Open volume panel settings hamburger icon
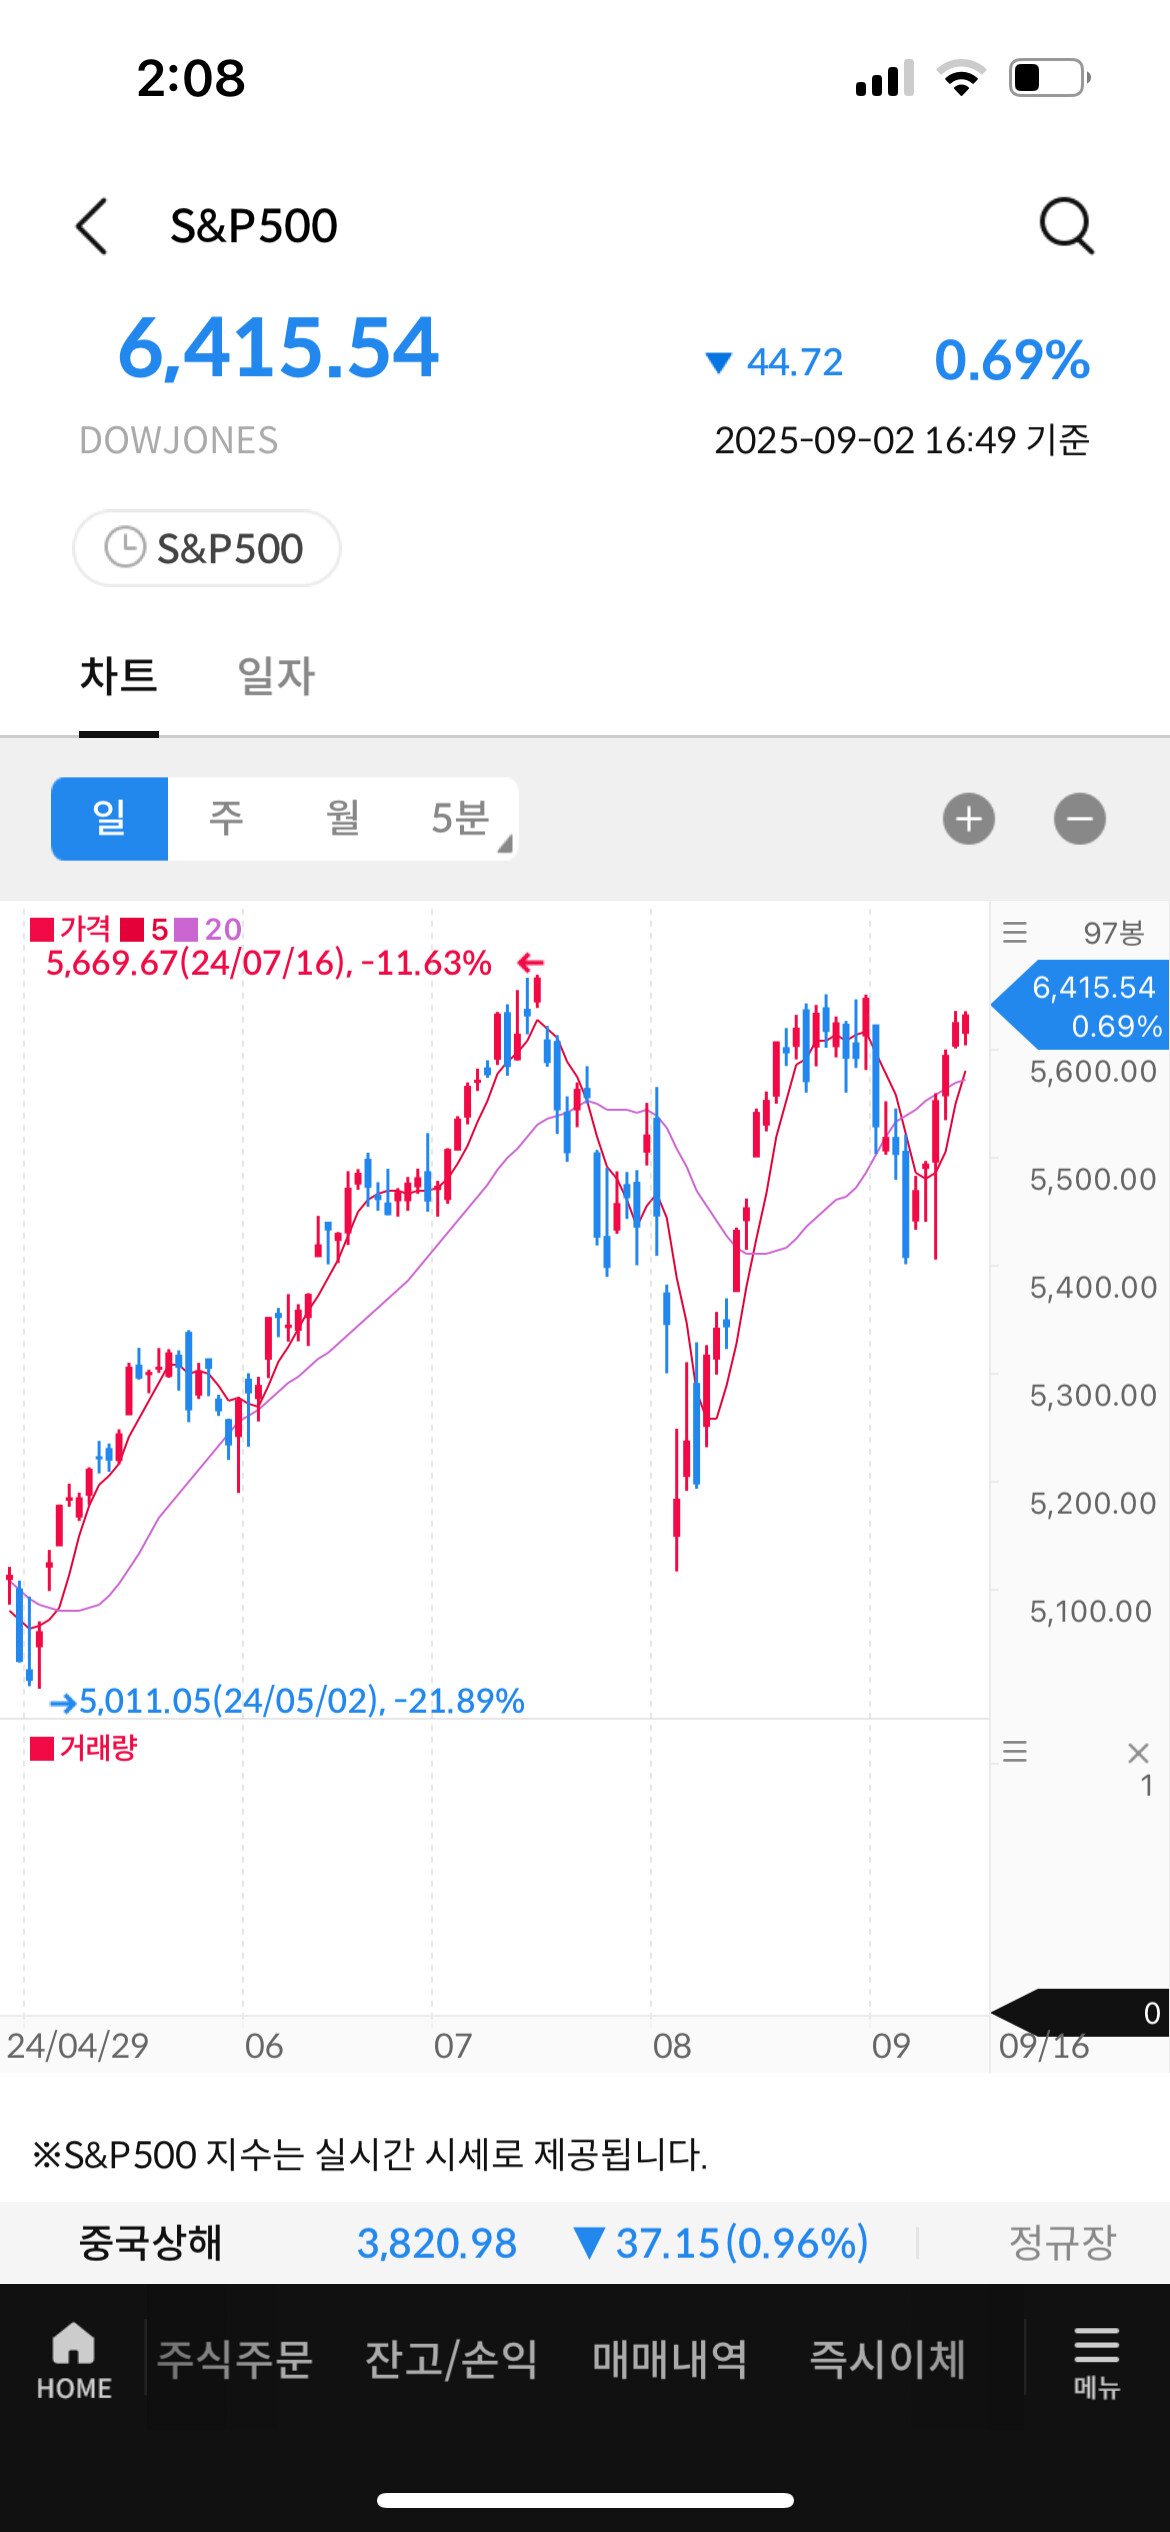Image resolution: width=1170 pixels, height=2532 pixels. click(x=1015, y=1751)
